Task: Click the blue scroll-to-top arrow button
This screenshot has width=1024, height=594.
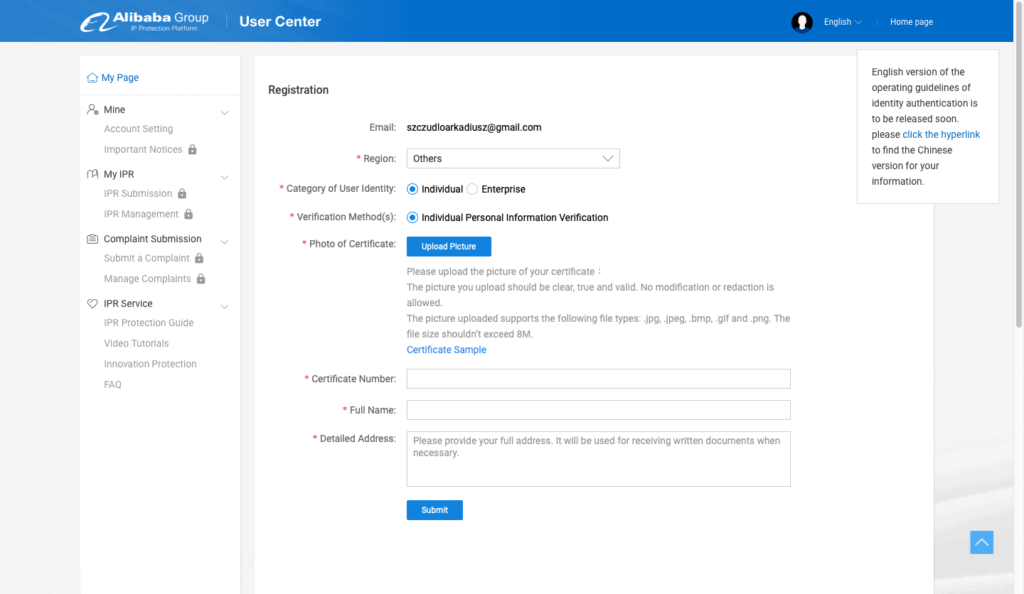Action: [982, 542]
